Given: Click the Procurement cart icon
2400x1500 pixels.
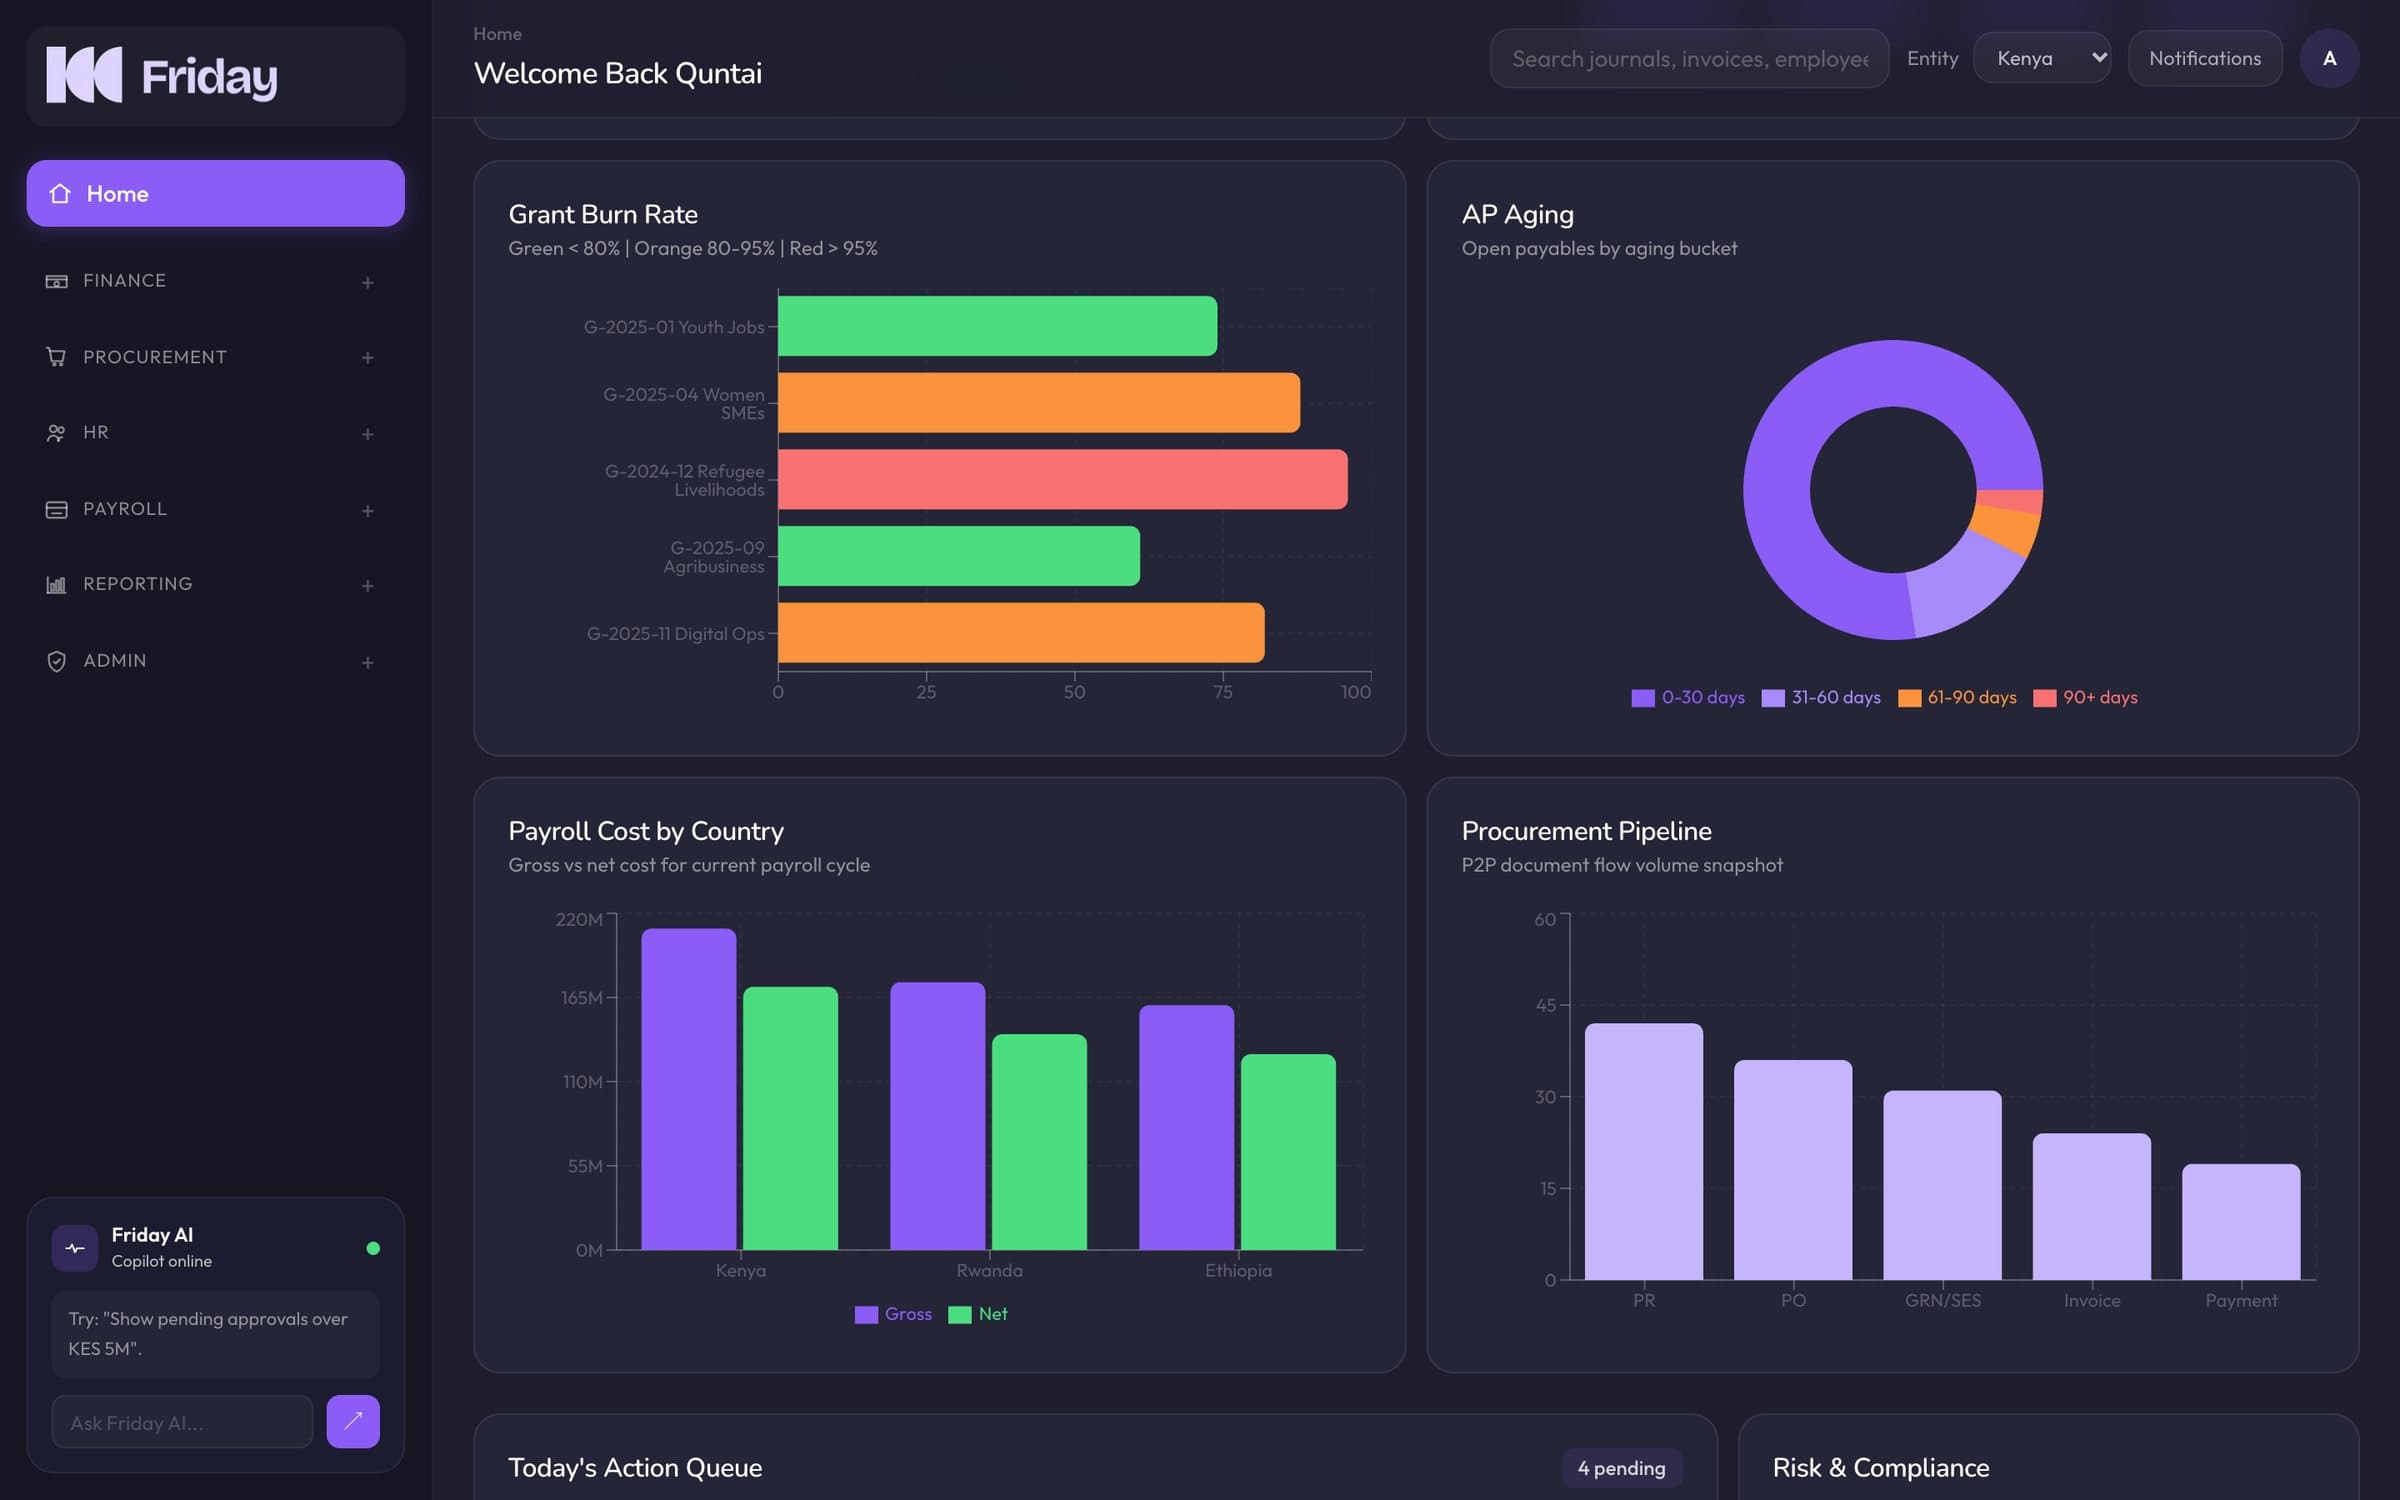Looking at the screenshot, I should click(56, 357).
